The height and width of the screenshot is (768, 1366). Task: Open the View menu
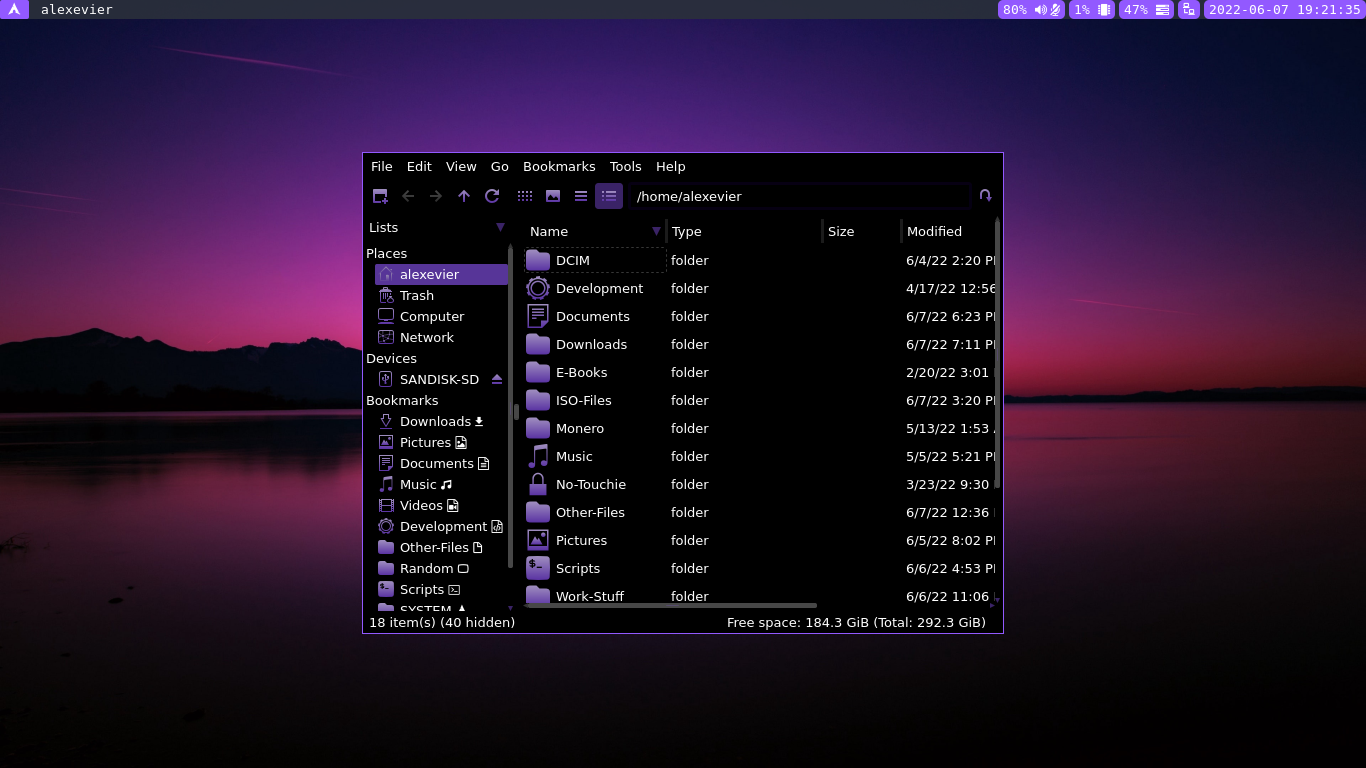pos(461,166)
